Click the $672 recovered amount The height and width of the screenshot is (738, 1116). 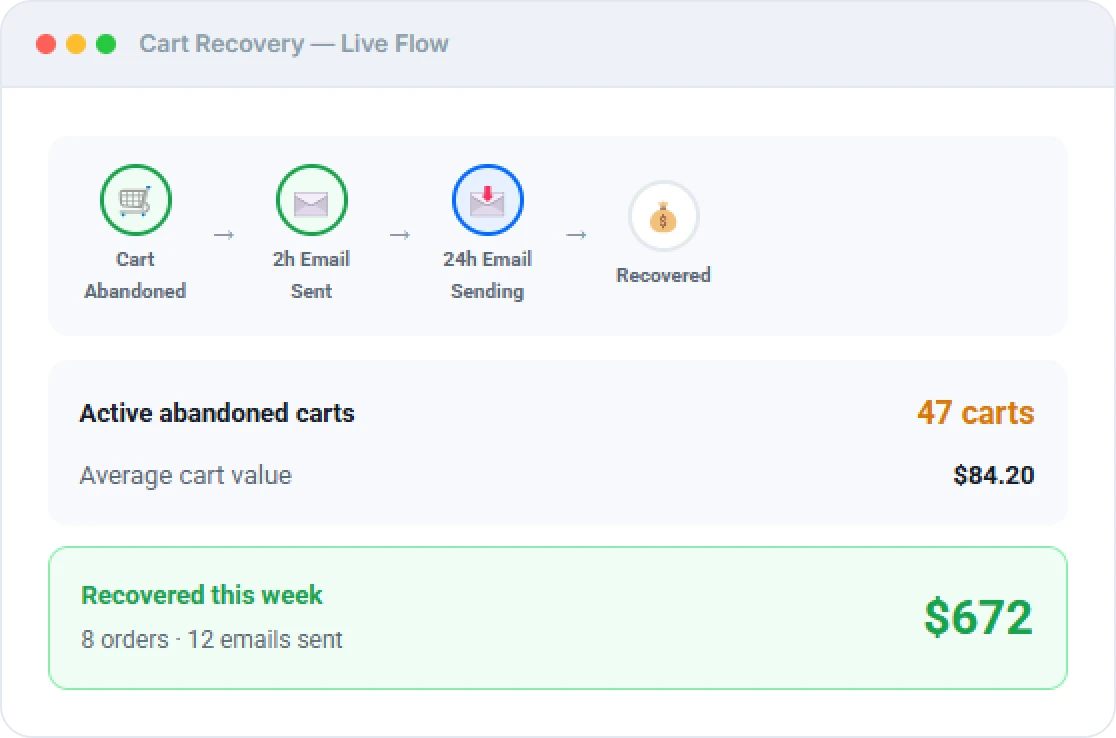pyautogui.click(x=978, y=617)
